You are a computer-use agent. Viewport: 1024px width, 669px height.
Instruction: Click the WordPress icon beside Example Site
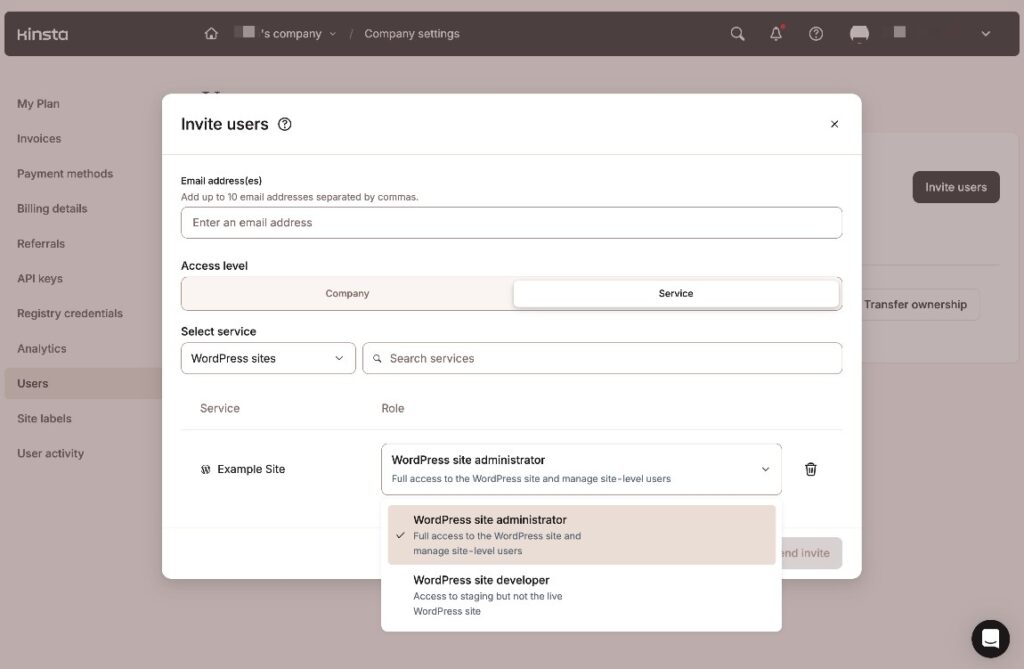pos(205,468)
